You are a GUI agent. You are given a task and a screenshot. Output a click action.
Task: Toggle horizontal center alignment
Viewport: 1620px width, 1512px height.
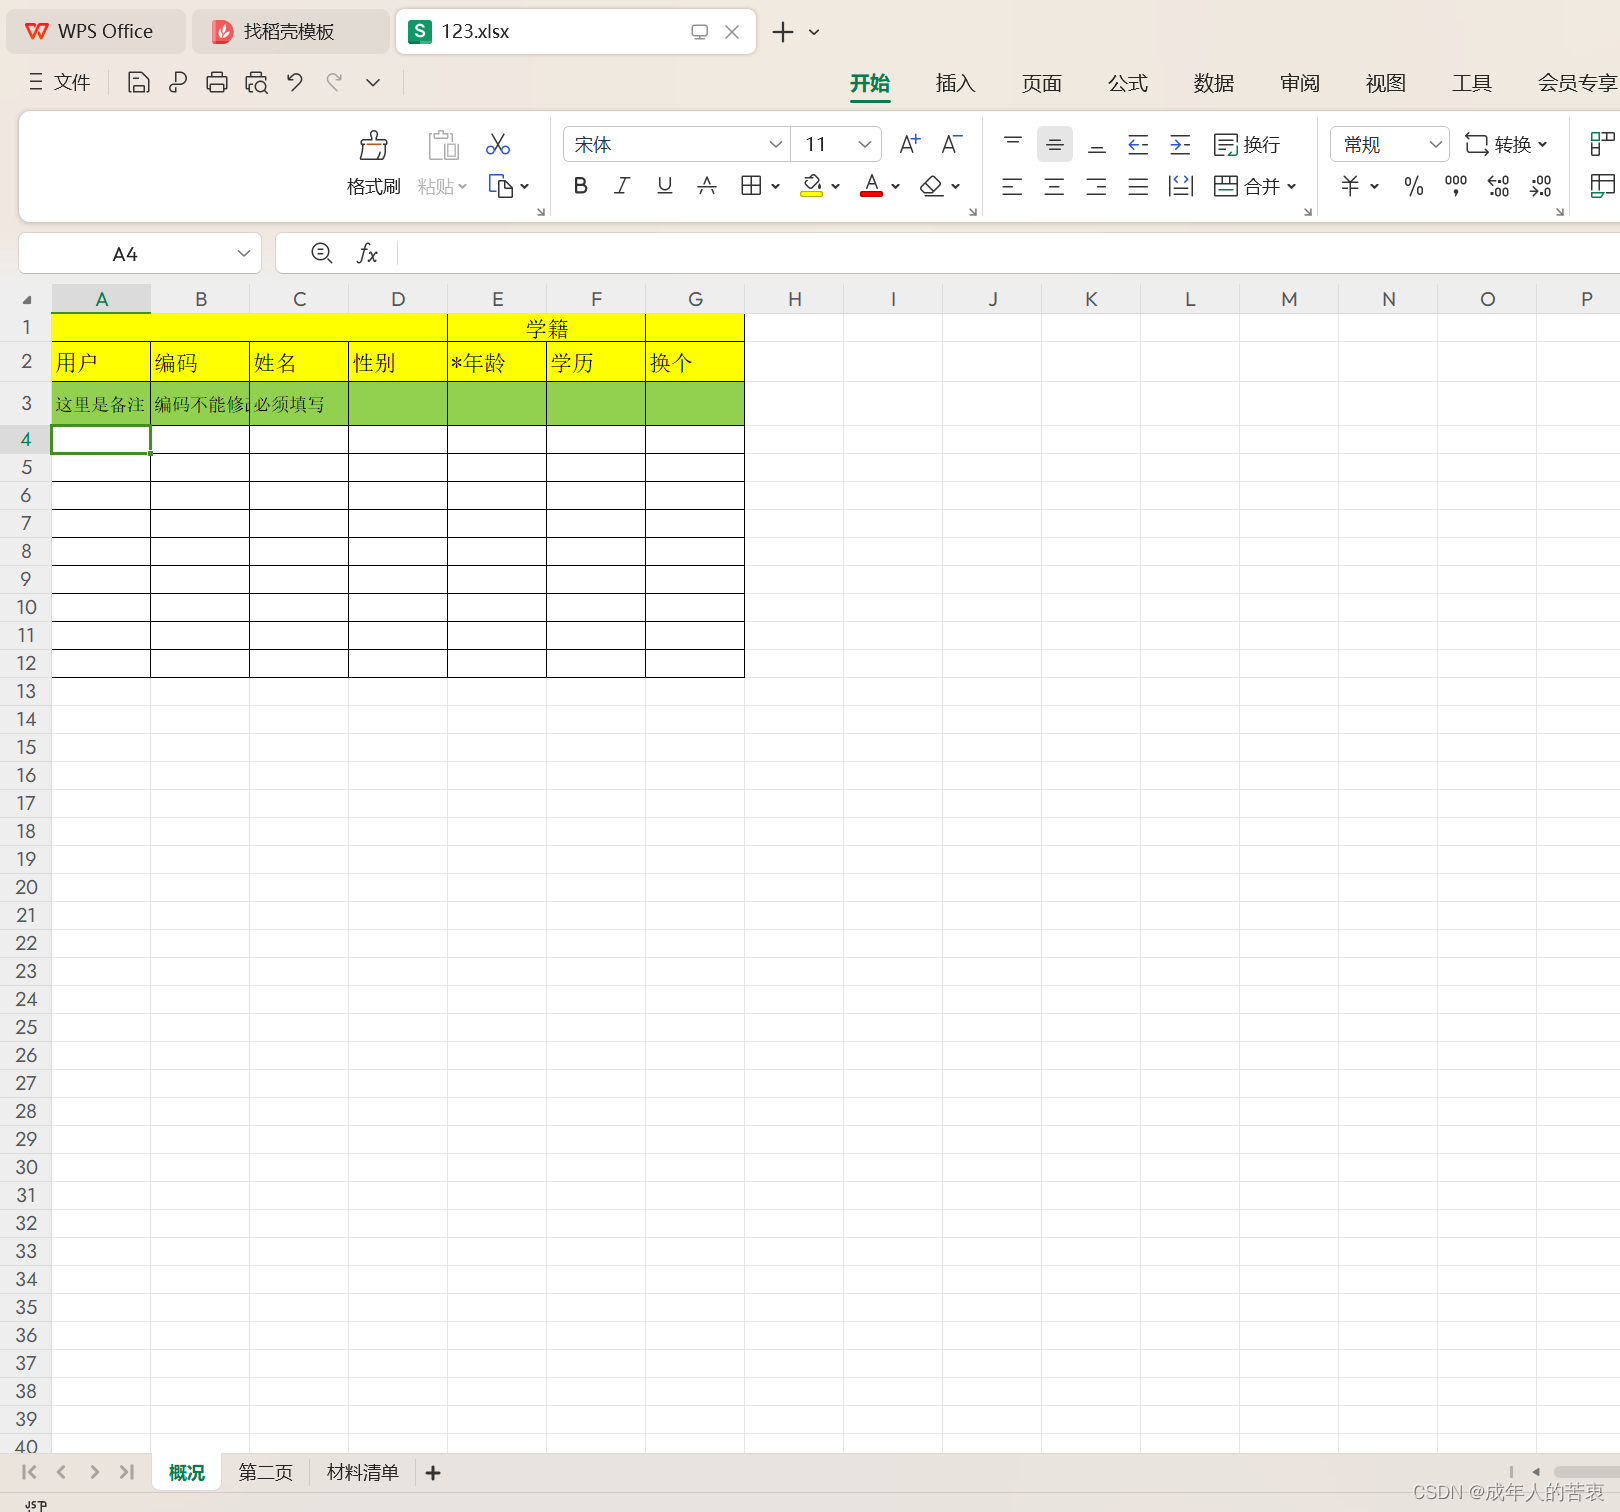[x=1054, y=186]
